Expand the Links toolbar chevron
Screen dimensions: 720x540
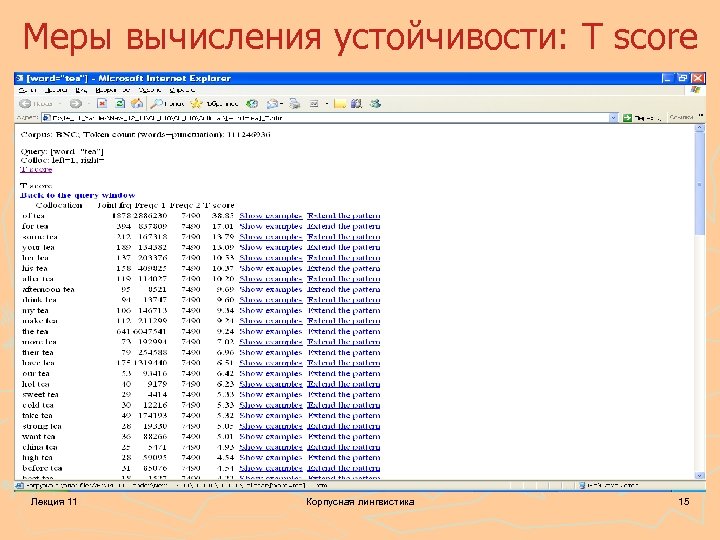701,116
